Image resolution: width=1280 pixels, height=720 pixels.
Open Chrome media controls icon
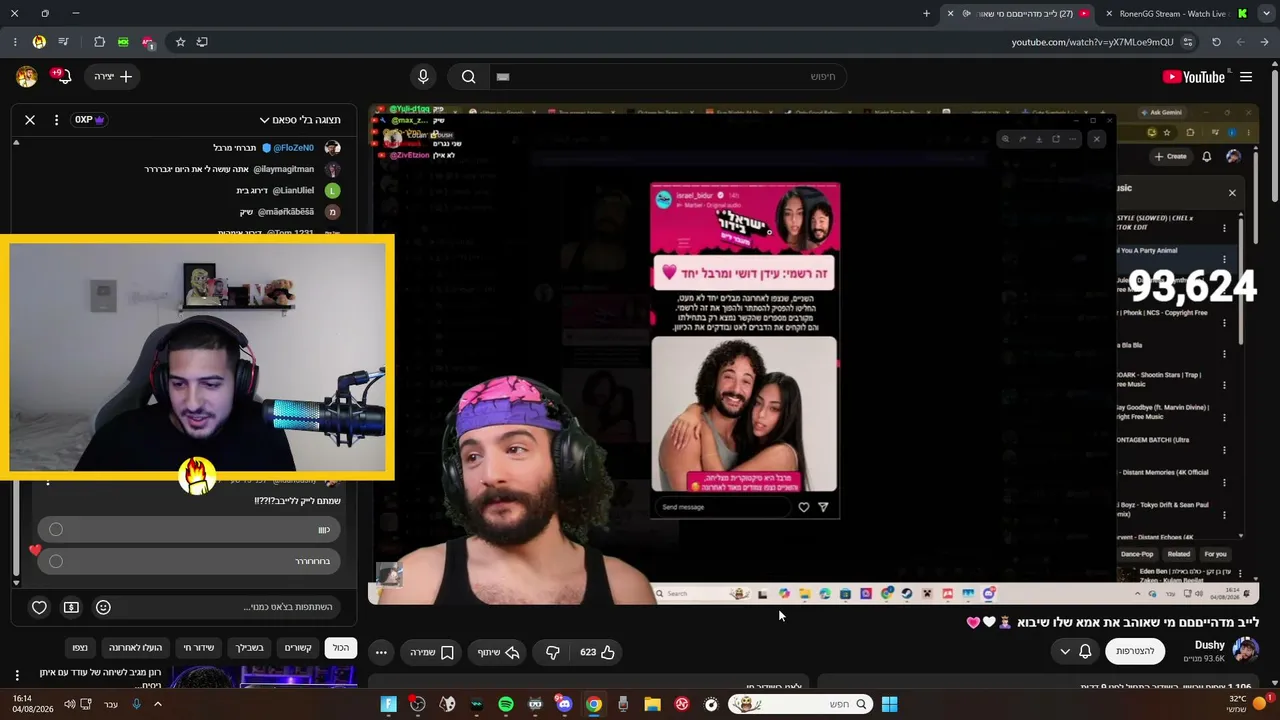click(63, 42)
